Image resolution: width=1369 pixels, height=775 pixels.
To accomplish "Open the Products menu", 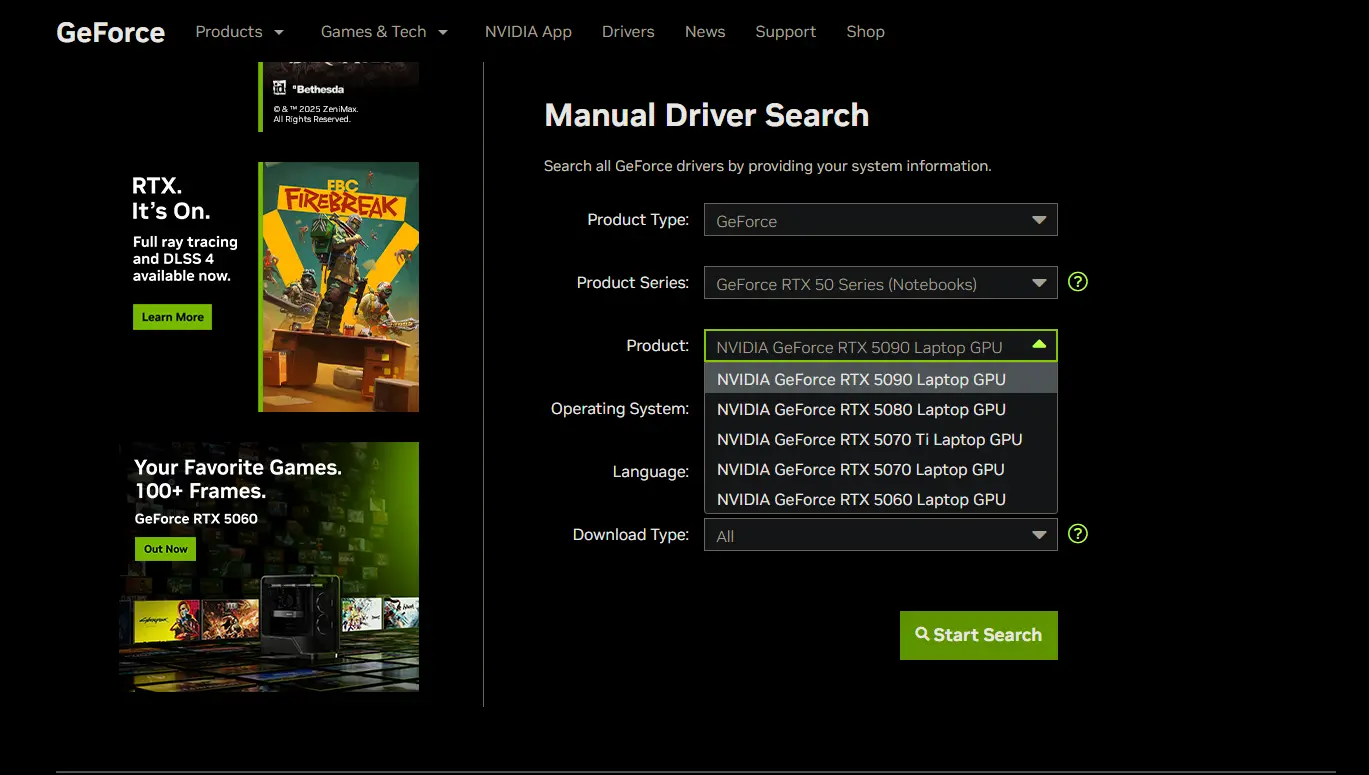I will pos(239,32).
